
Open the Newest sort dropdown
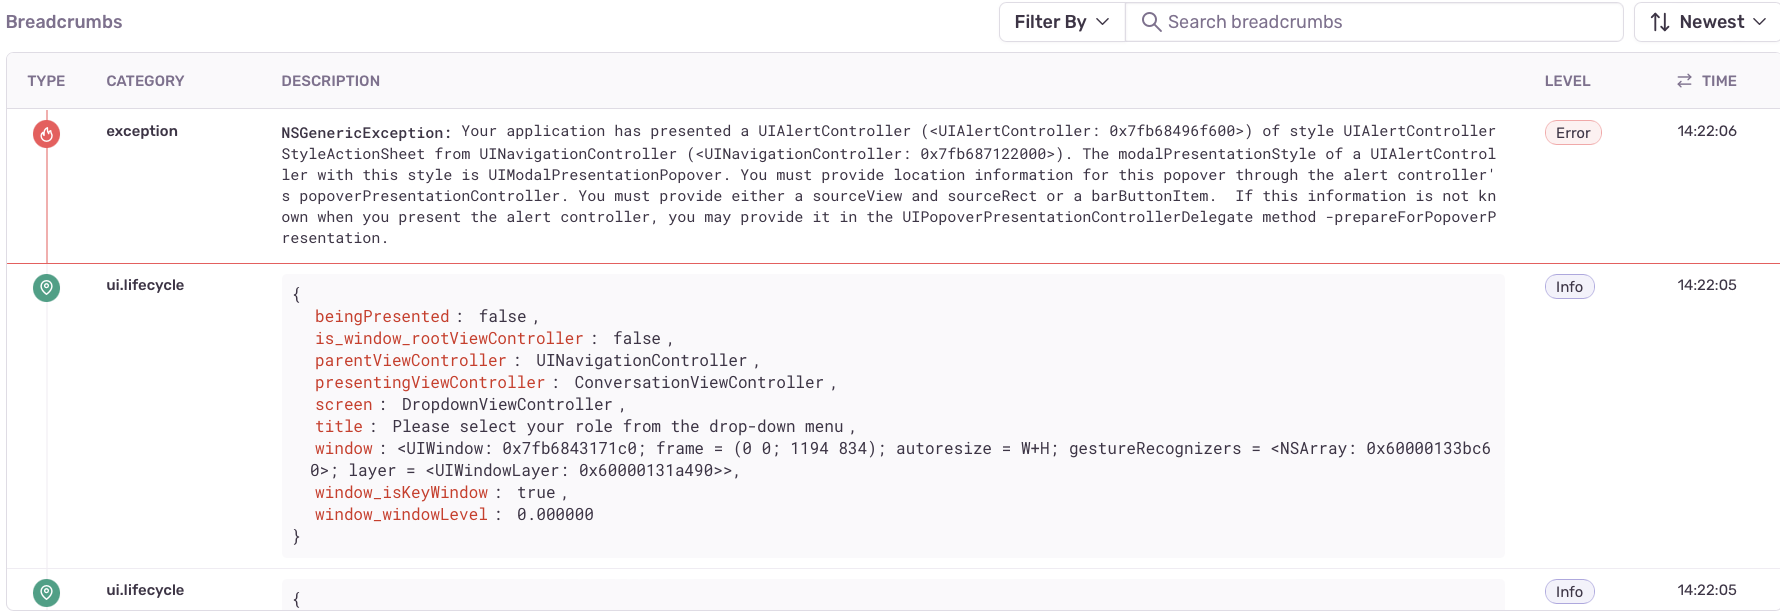pos(1710,22)
